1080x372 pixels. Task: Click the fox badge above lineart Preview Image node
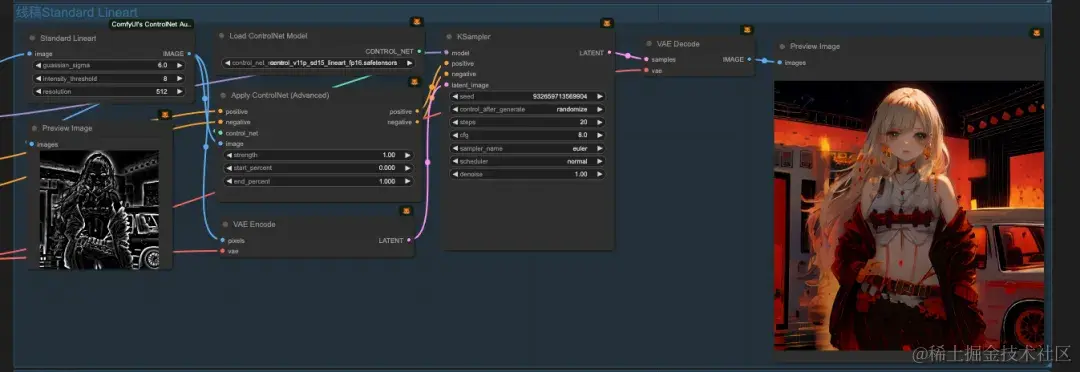point(165,114)
